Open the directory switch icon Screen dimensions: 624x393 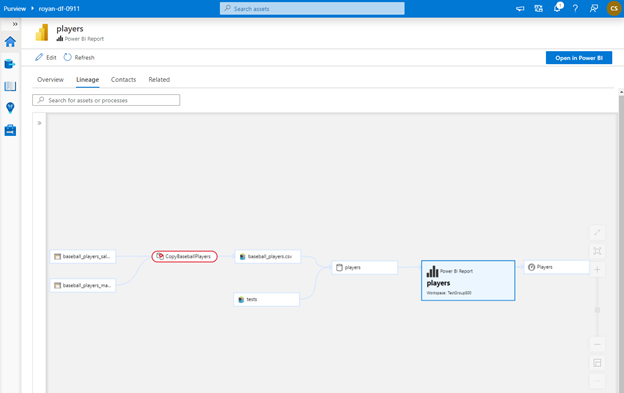(538, 8)
